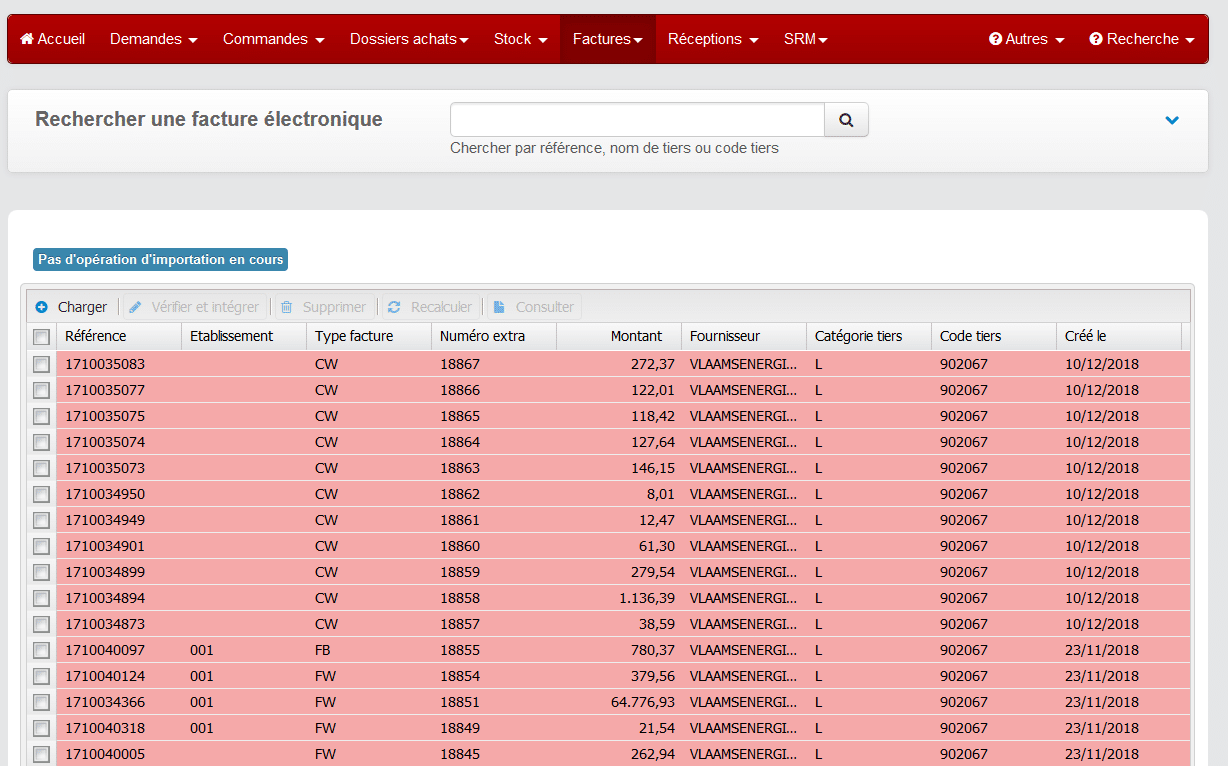Expand the advanced search chevron

1172,120
